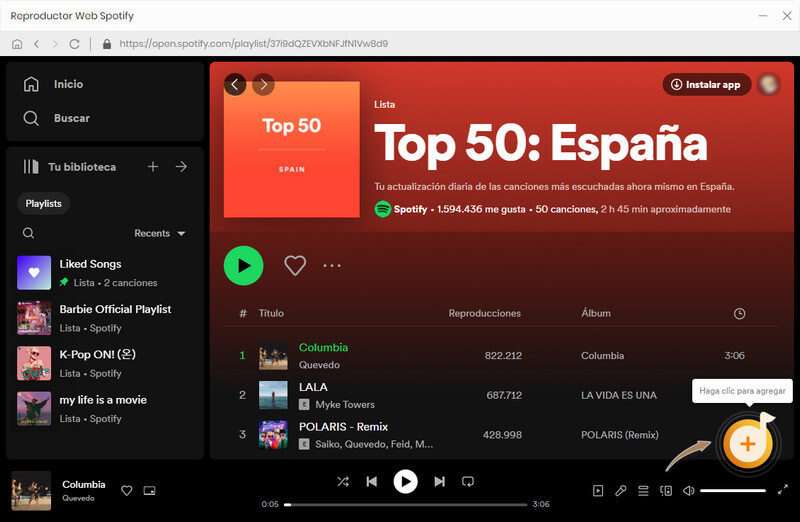800x522 pixels.
Task: Click the Reproducciones column header
Action: (485, 313)
